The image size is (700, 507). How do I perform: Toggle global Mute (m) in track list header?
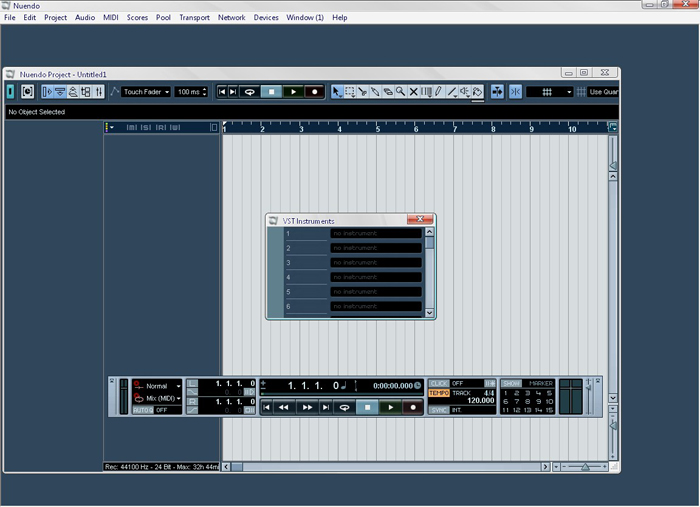pos(132,128)
